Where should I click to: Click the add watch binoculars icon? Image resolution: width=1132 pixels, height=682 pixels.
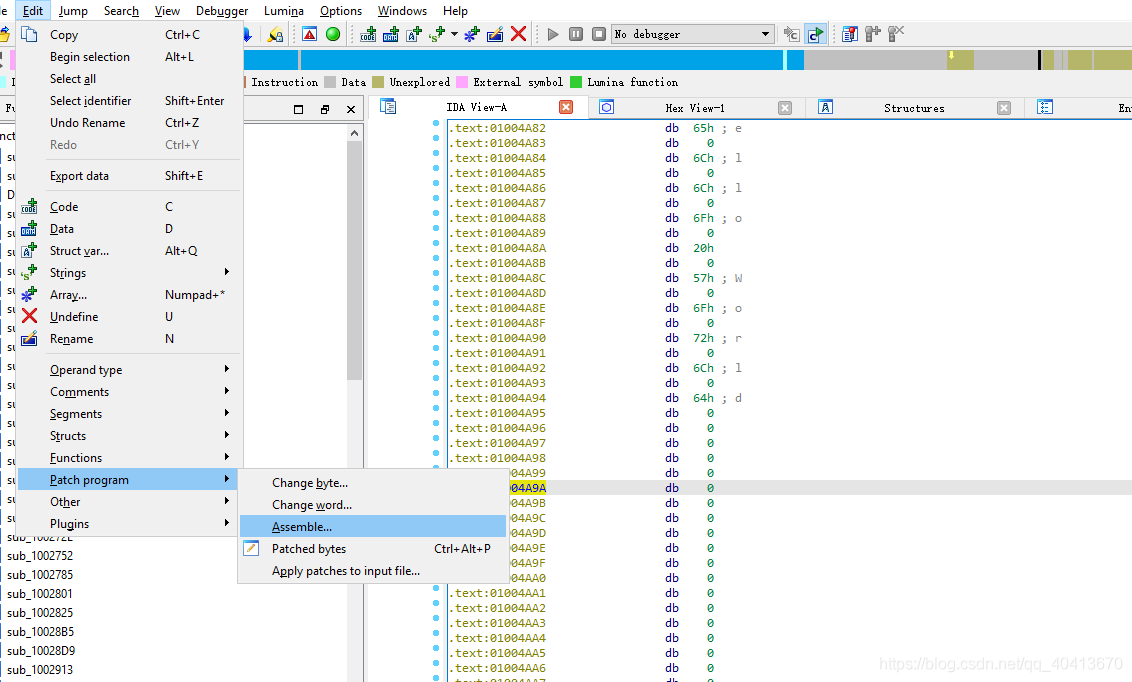pos(873,34)
